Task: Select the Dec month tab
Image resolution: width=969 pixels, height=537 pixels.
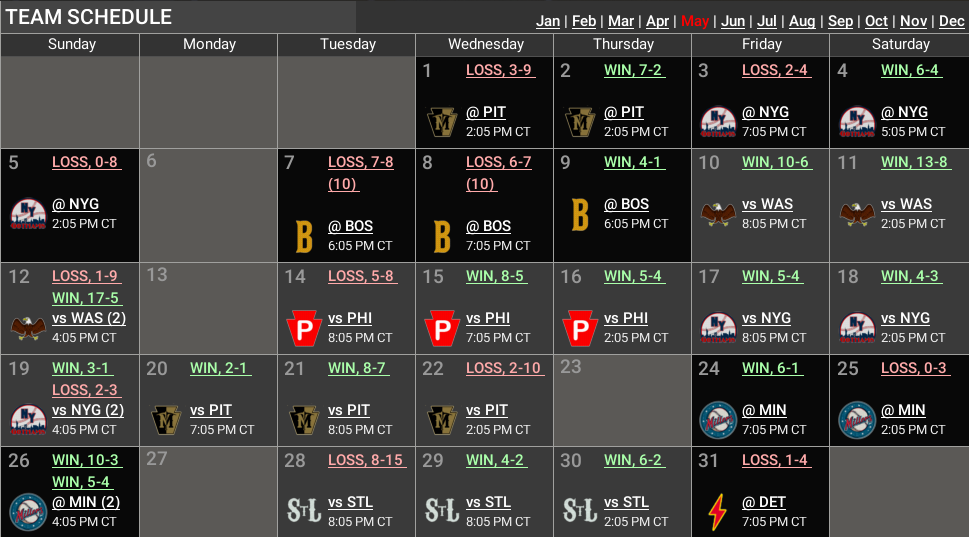Action: coord(951,21)
